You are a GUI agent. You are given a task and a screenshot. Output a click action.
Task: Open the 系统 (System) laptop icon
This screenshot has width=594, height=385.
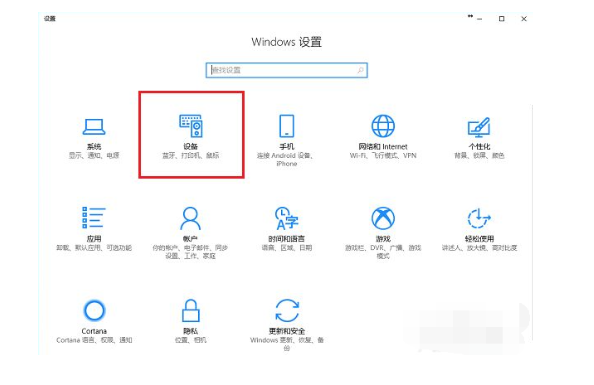(94, 127)
